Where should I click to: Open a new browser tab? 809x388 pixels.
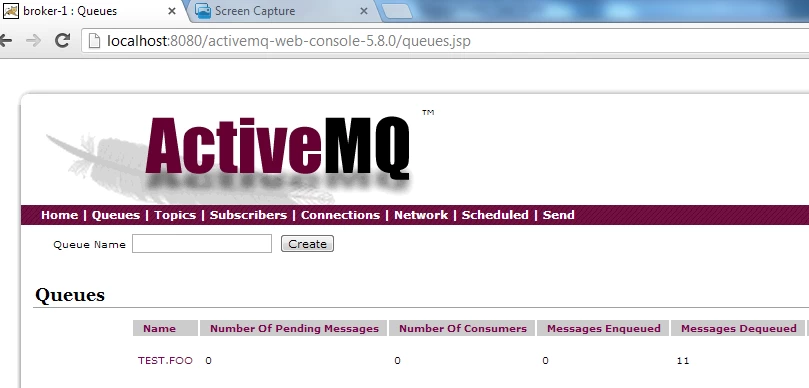pos(397,11)
